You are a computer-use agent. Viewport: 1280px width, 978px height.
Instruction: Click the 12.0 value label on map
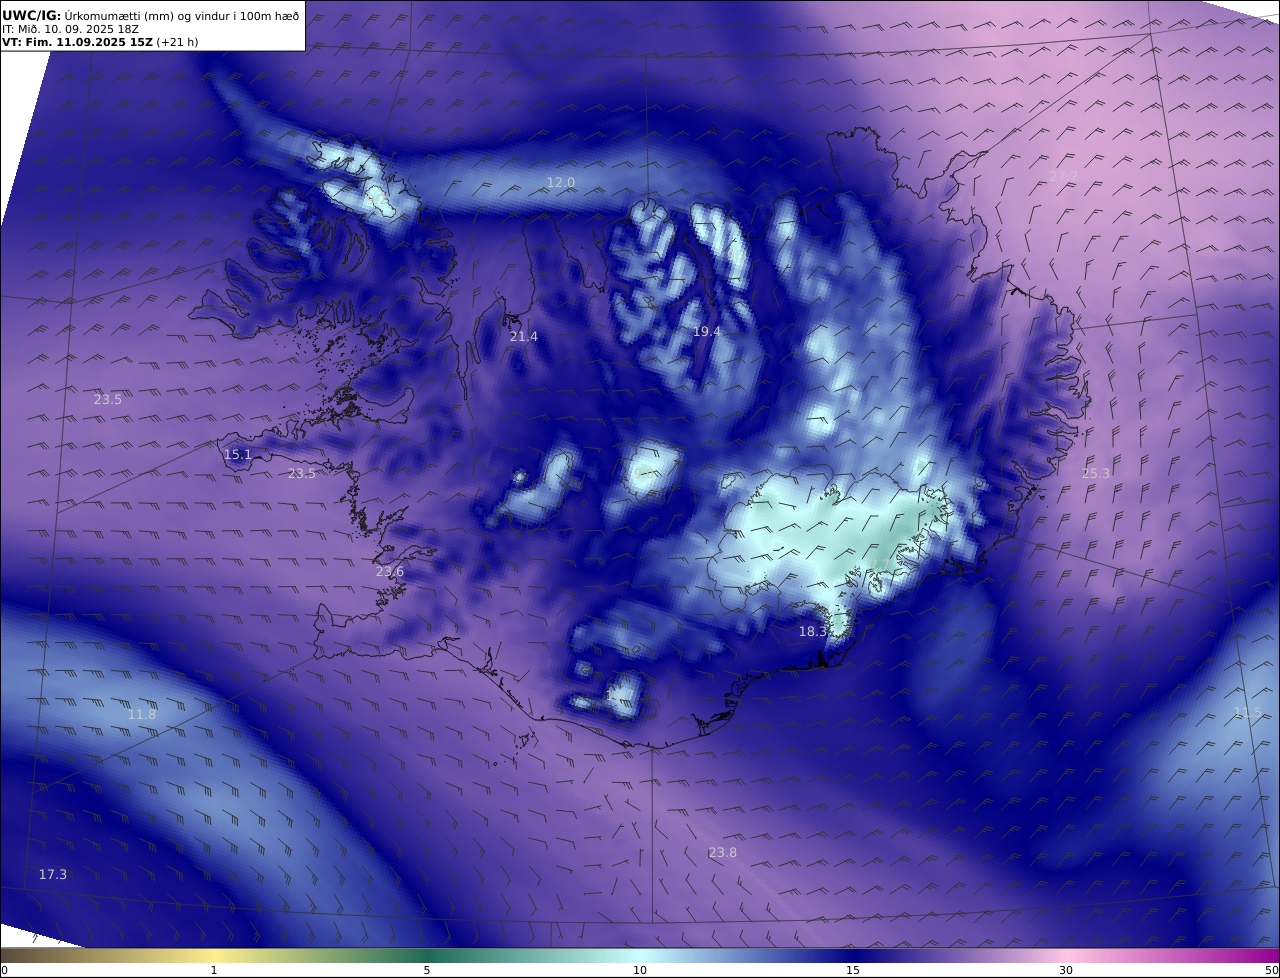(x=560, y=182)
